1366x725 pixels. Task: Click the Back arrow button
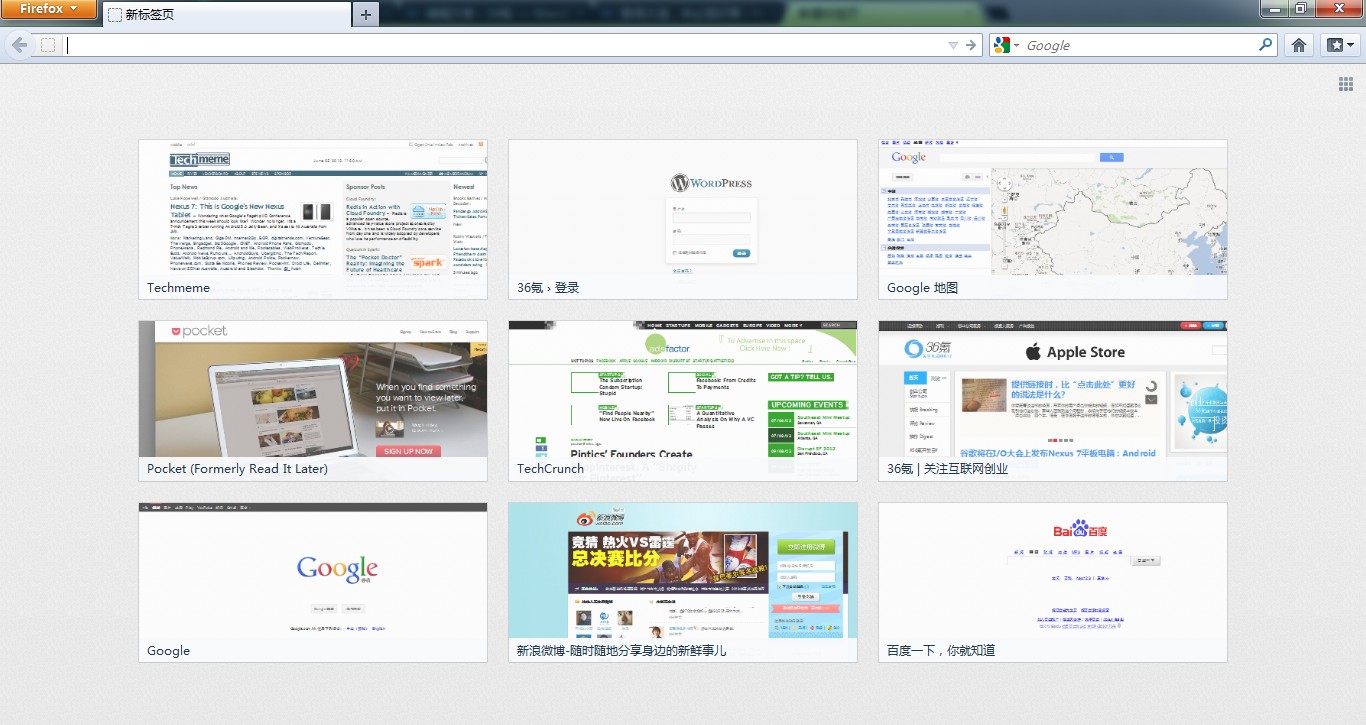click(x=19, y=45)
